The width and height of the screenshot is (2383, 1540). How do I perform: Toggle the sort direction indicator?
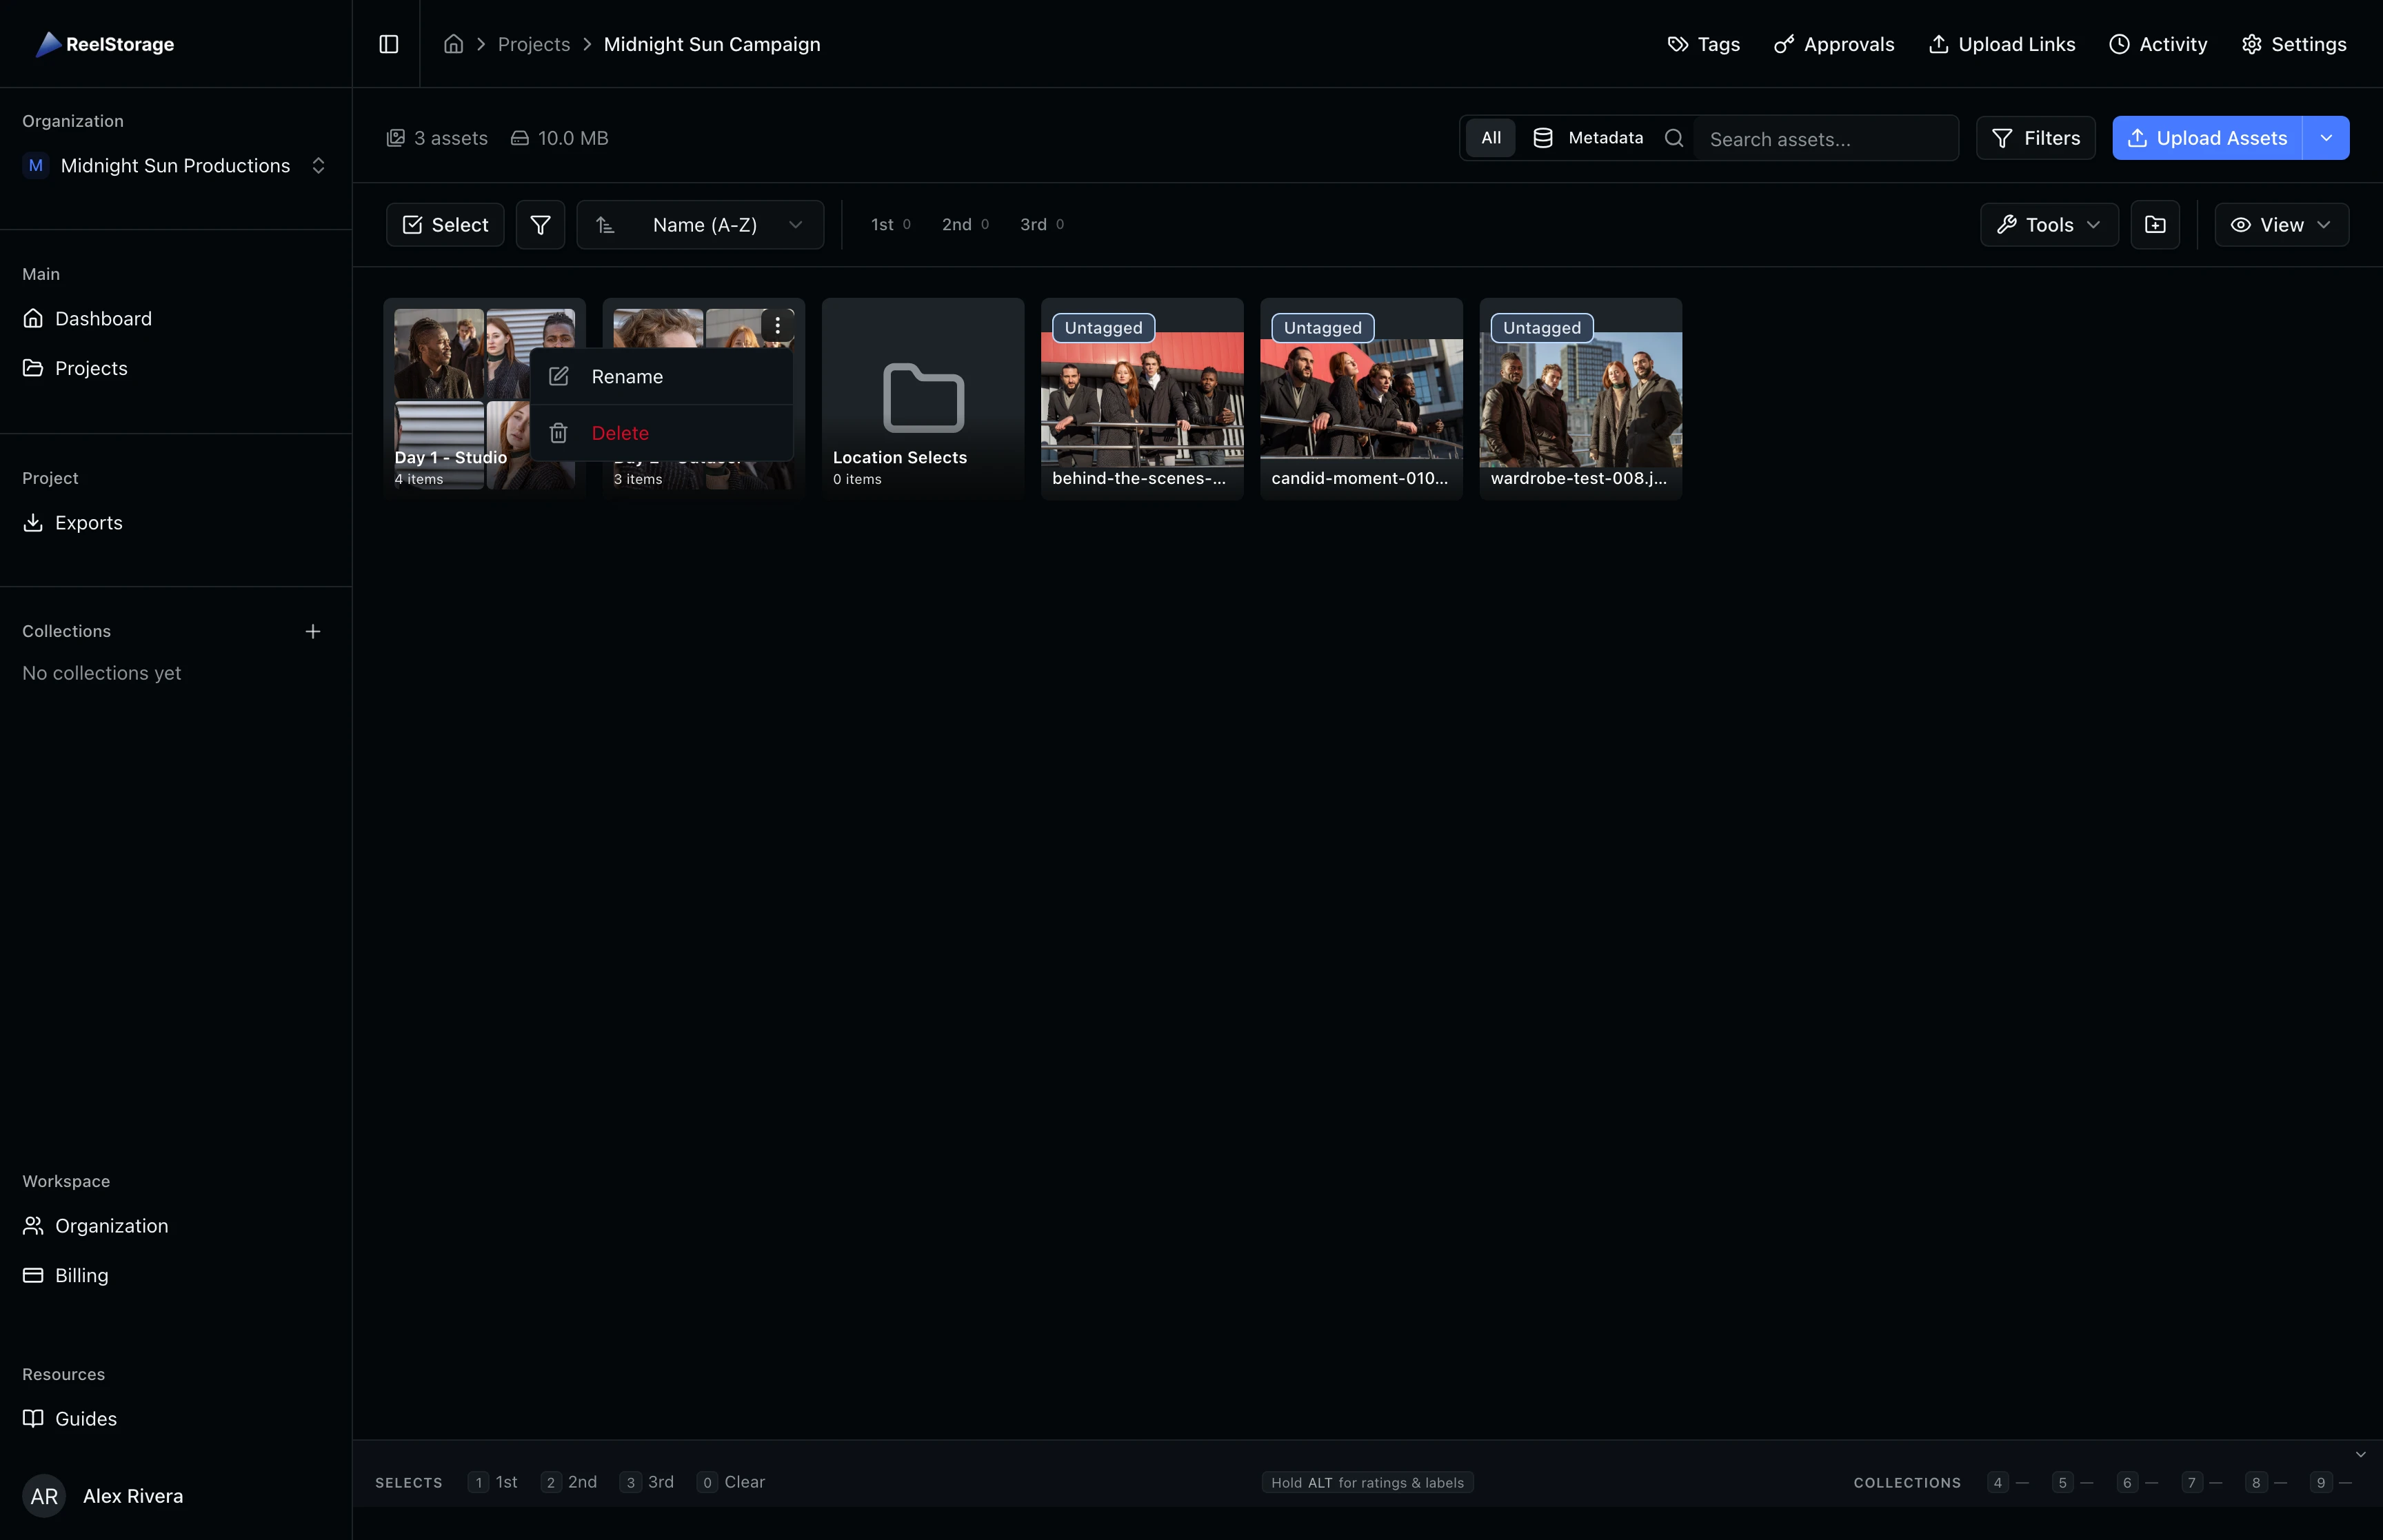tap(605, 224)
